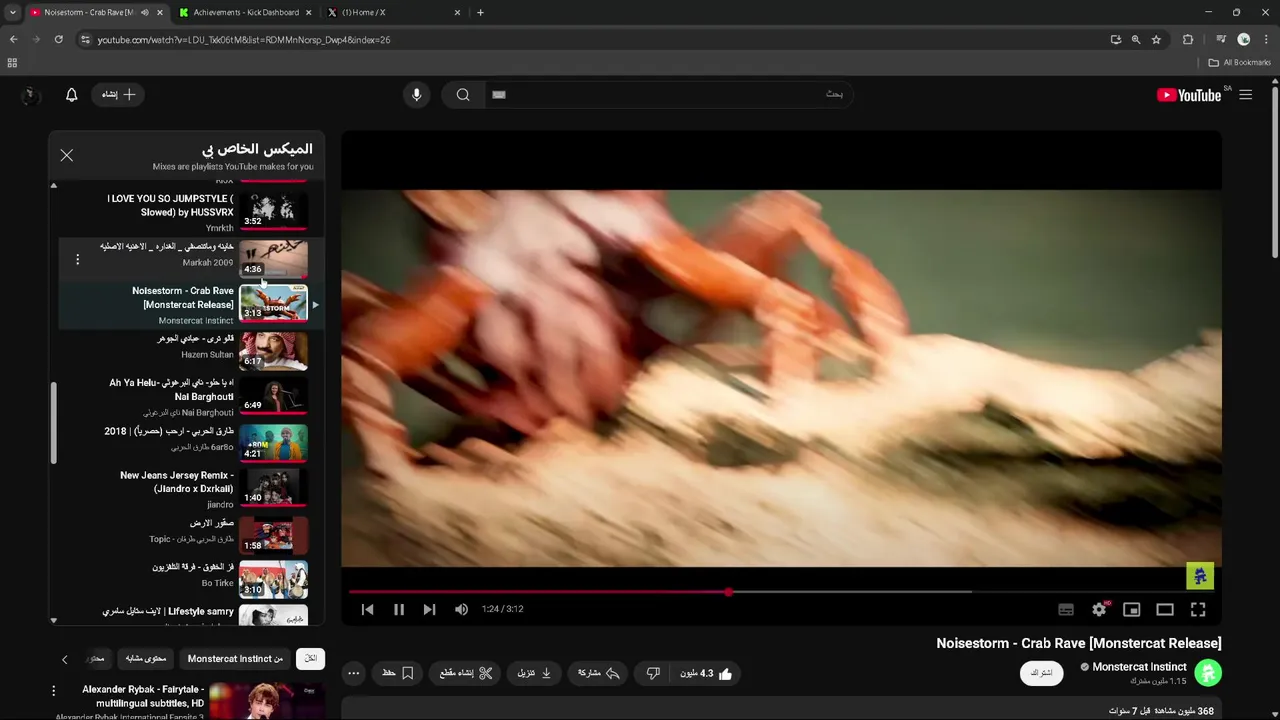1280x720 pixels.
Task: Open the video player settings gear
Action: pyautogui.click(x=1099, y=609)
